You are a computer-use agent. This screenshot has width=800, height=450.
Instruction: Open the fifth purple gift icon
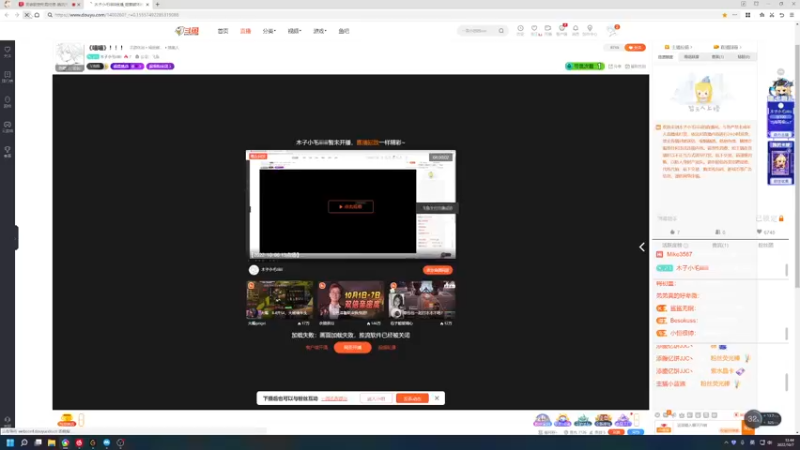(x=623, y=420)
